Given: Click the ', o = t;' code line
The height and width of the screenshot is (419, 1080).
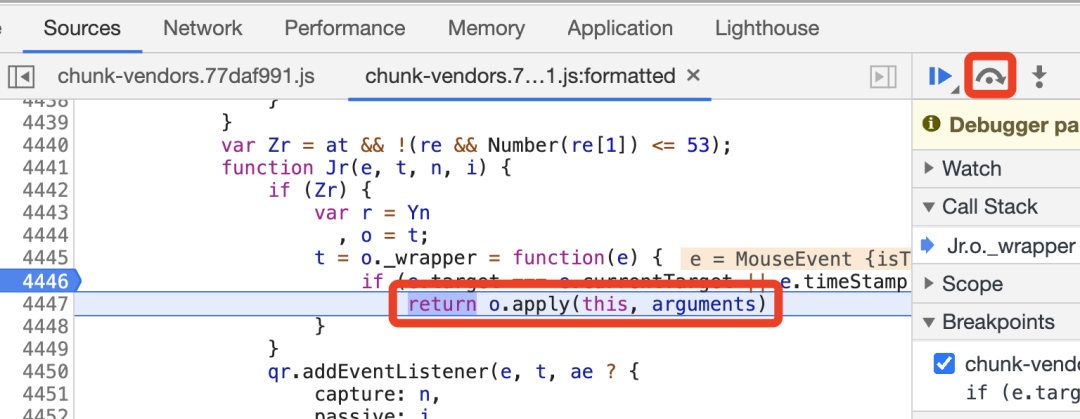Looking at the screenshot, I should (x=384, y=236).
